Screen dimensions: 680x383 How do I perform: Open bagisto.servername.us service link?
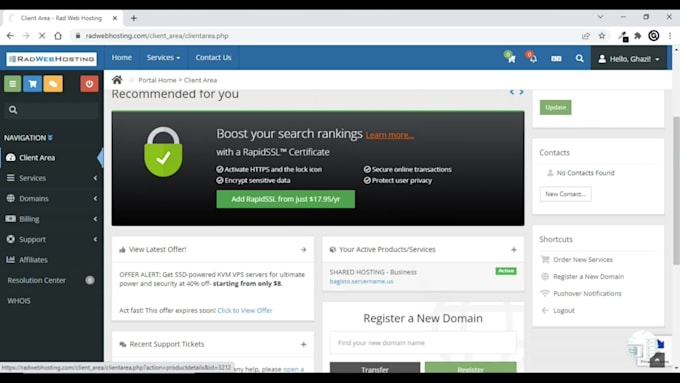(361, 282)
